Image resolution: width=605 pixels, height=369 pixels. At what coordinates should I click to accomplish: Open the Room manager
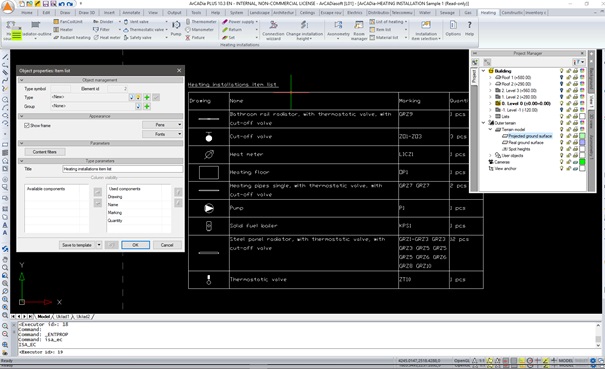359,30
